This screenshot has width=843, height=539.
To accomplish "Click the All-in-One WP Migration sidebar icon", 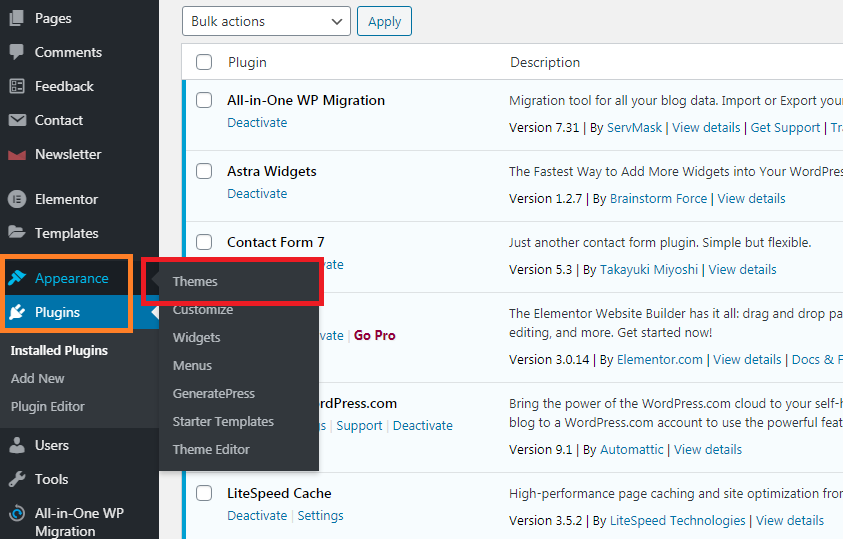I will pyautogui.click(x=17, y=513).
